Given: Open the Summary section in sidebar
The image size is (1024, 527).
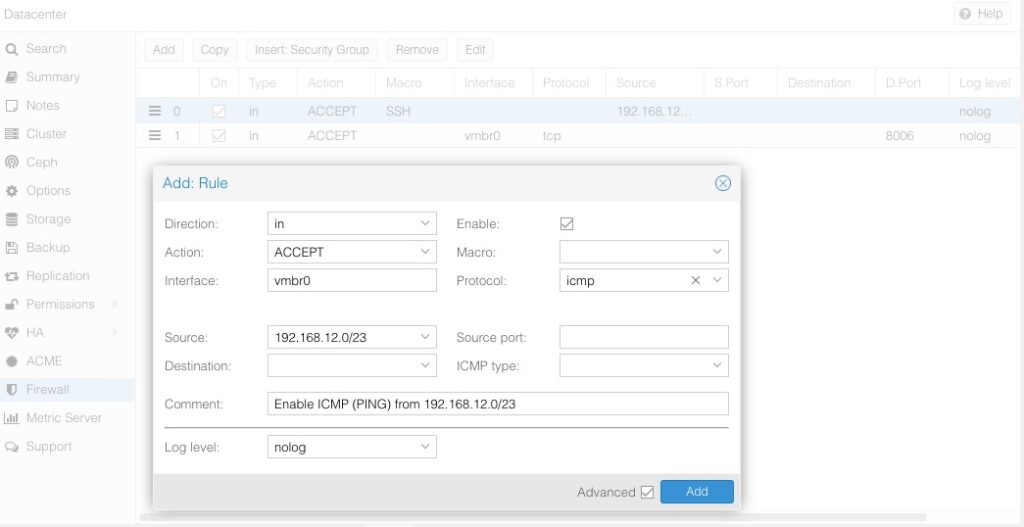Looking at the screenshot, I should (67, 77).
